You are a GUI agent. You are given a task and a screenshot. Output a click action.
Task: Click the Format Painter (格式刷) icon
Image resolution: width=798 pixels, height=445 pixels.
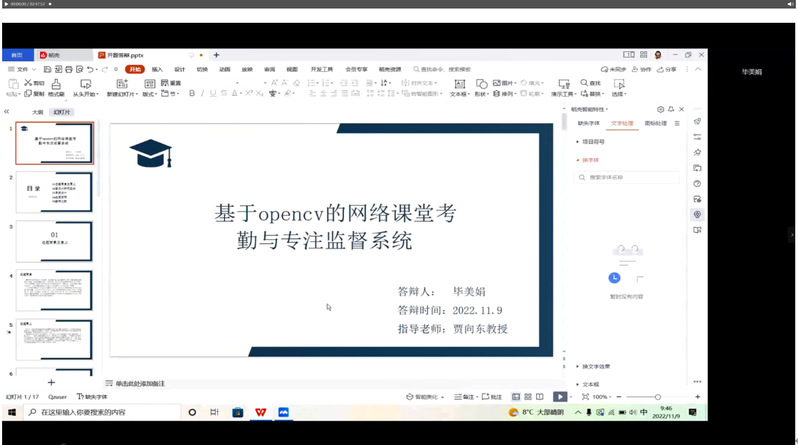[x=56, y=84]
